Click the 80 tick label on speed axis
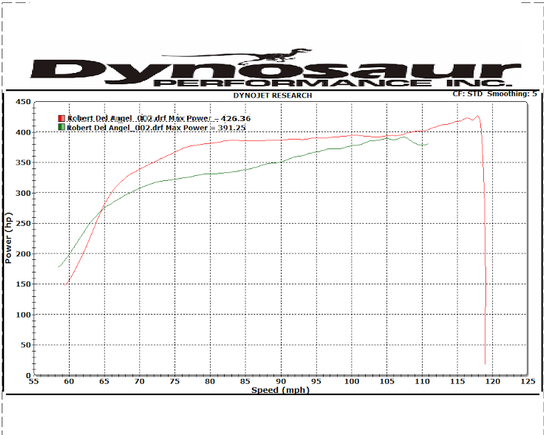Viewport: 544px width, 435px height. (210, 382)
